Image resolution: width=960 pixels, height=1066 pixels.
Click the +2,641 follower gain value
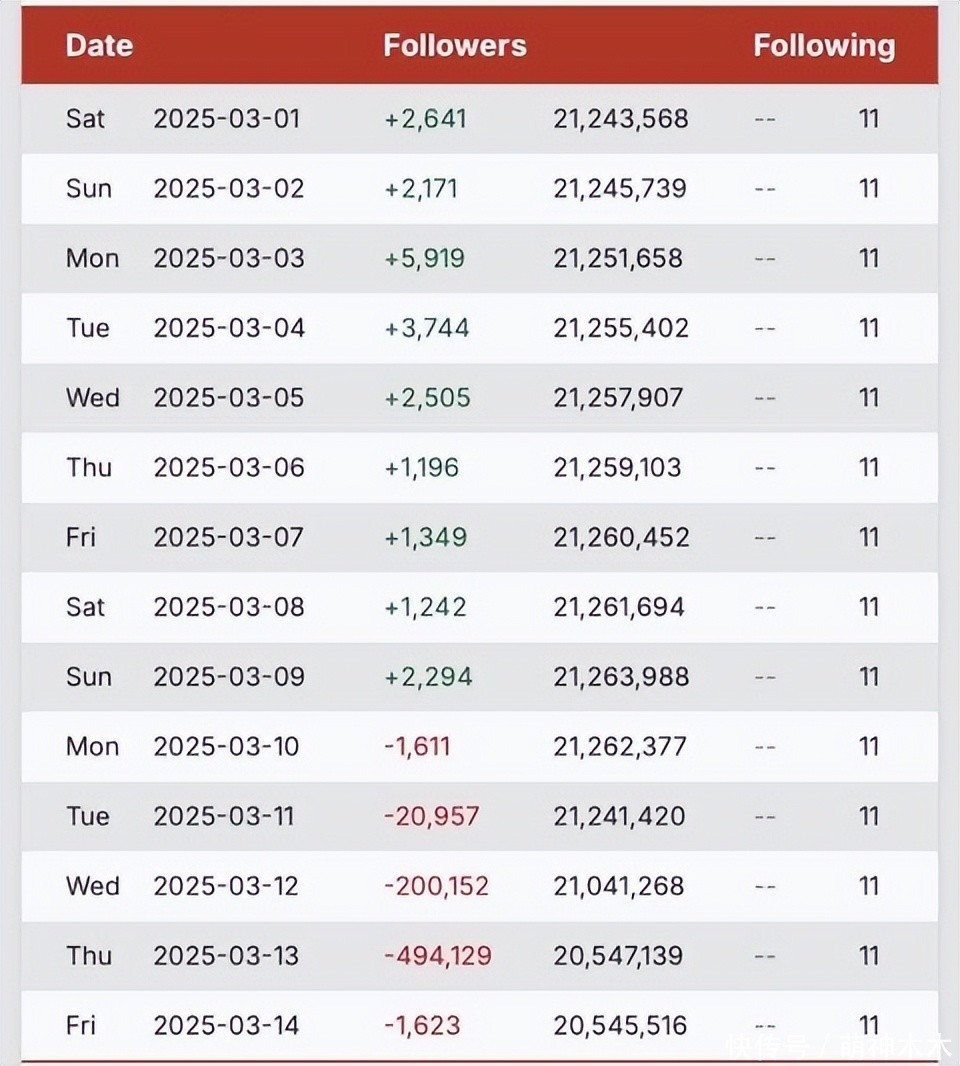[426, 120]
